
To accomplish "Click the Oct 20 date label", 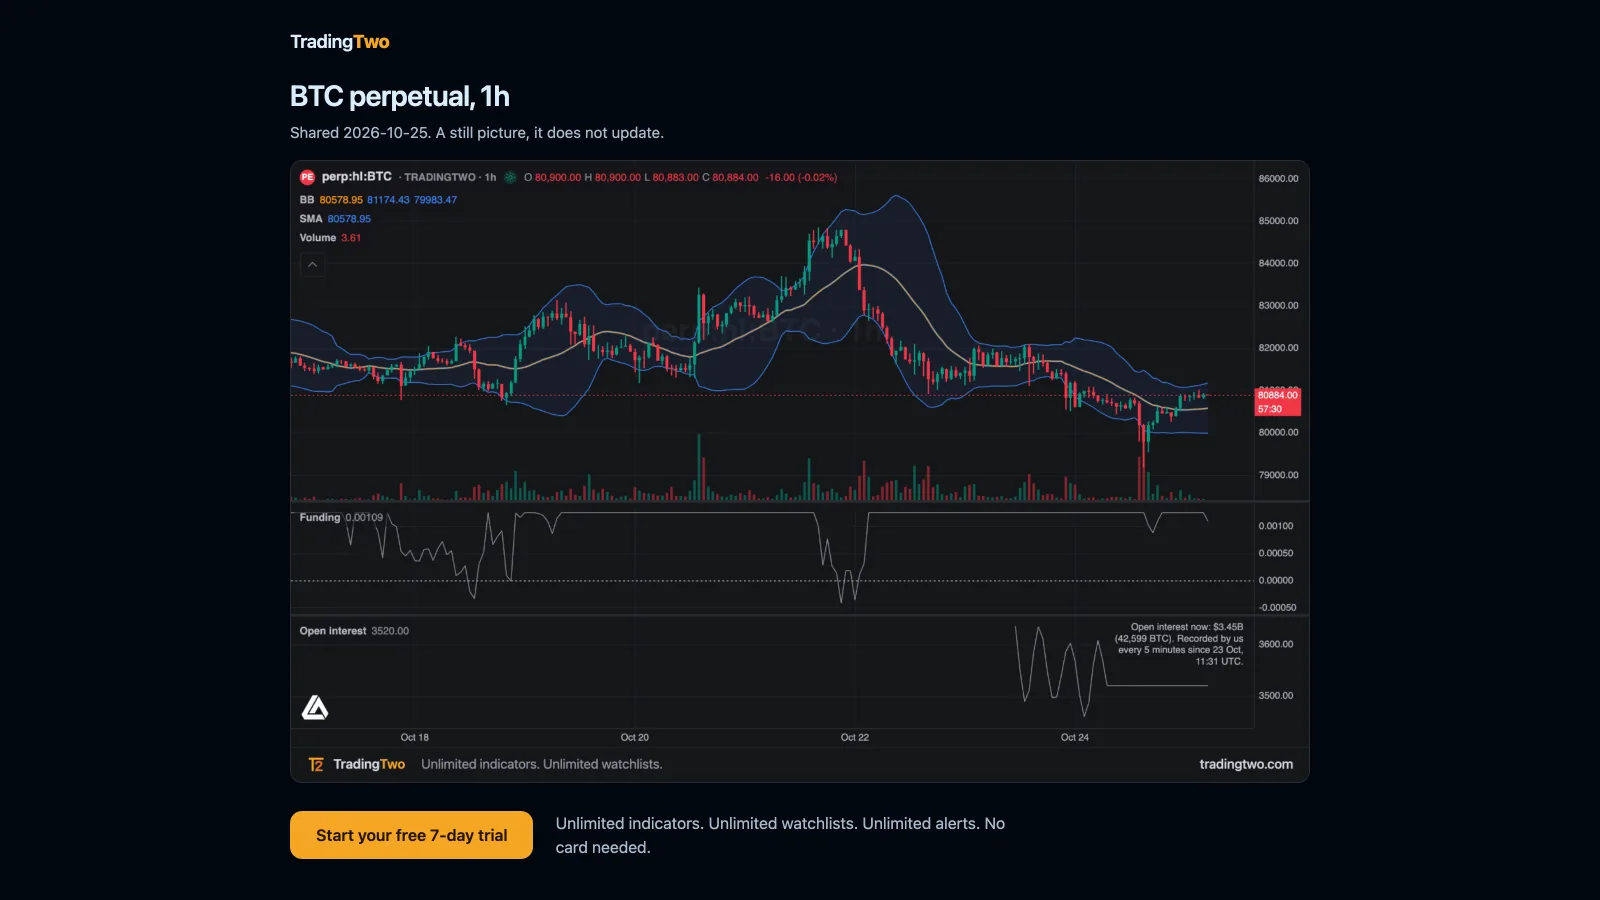I will [634, 737].
